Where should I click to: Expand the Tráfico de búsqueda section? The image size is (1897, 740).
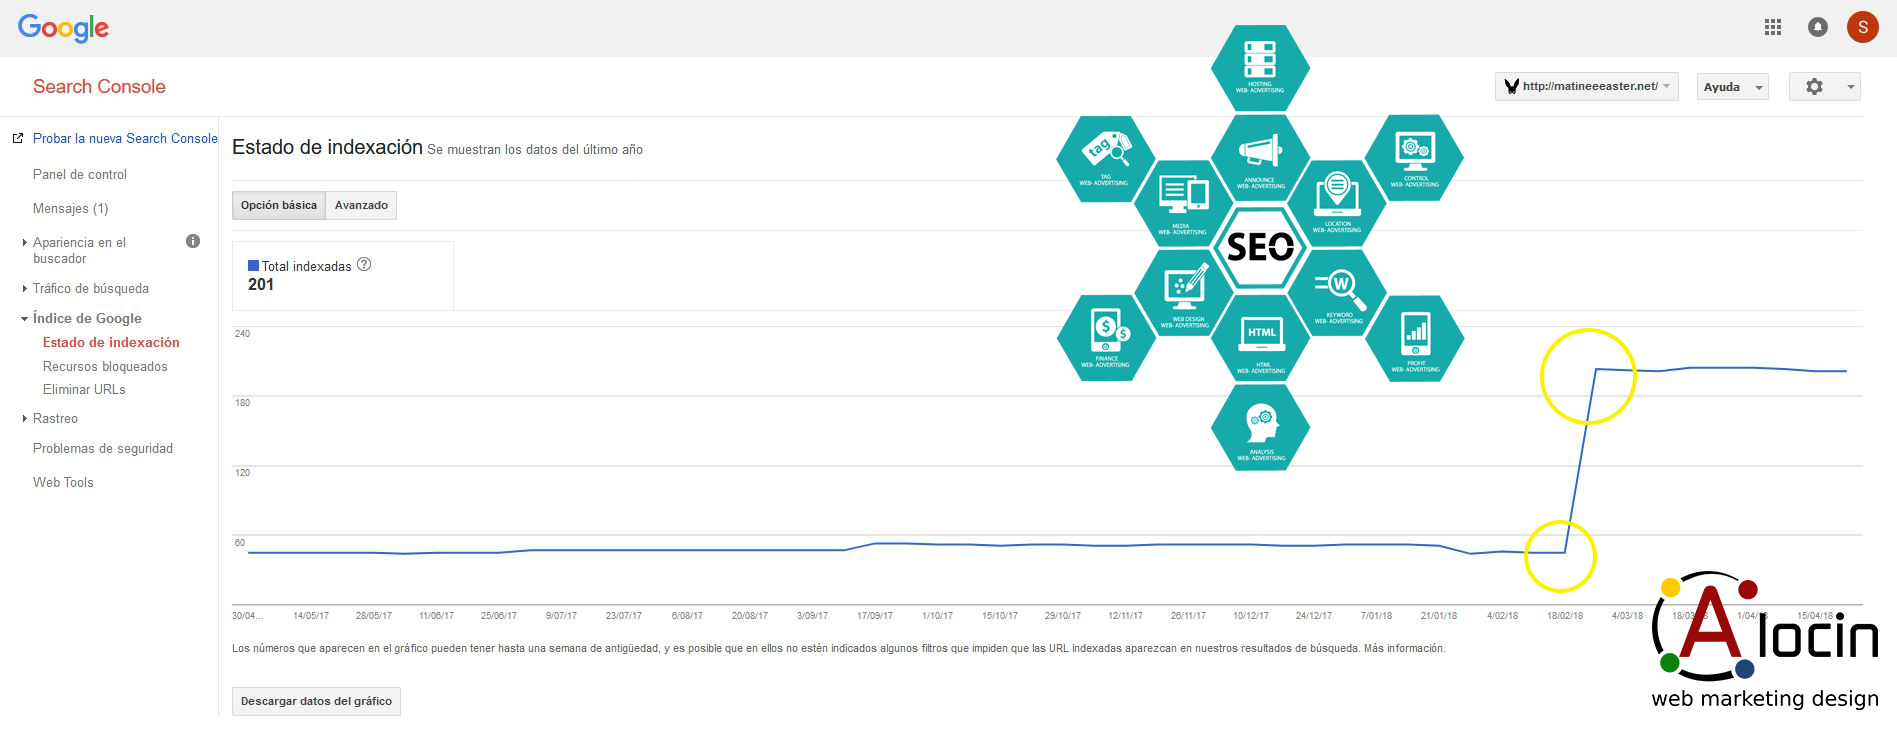tap(90, 288)
